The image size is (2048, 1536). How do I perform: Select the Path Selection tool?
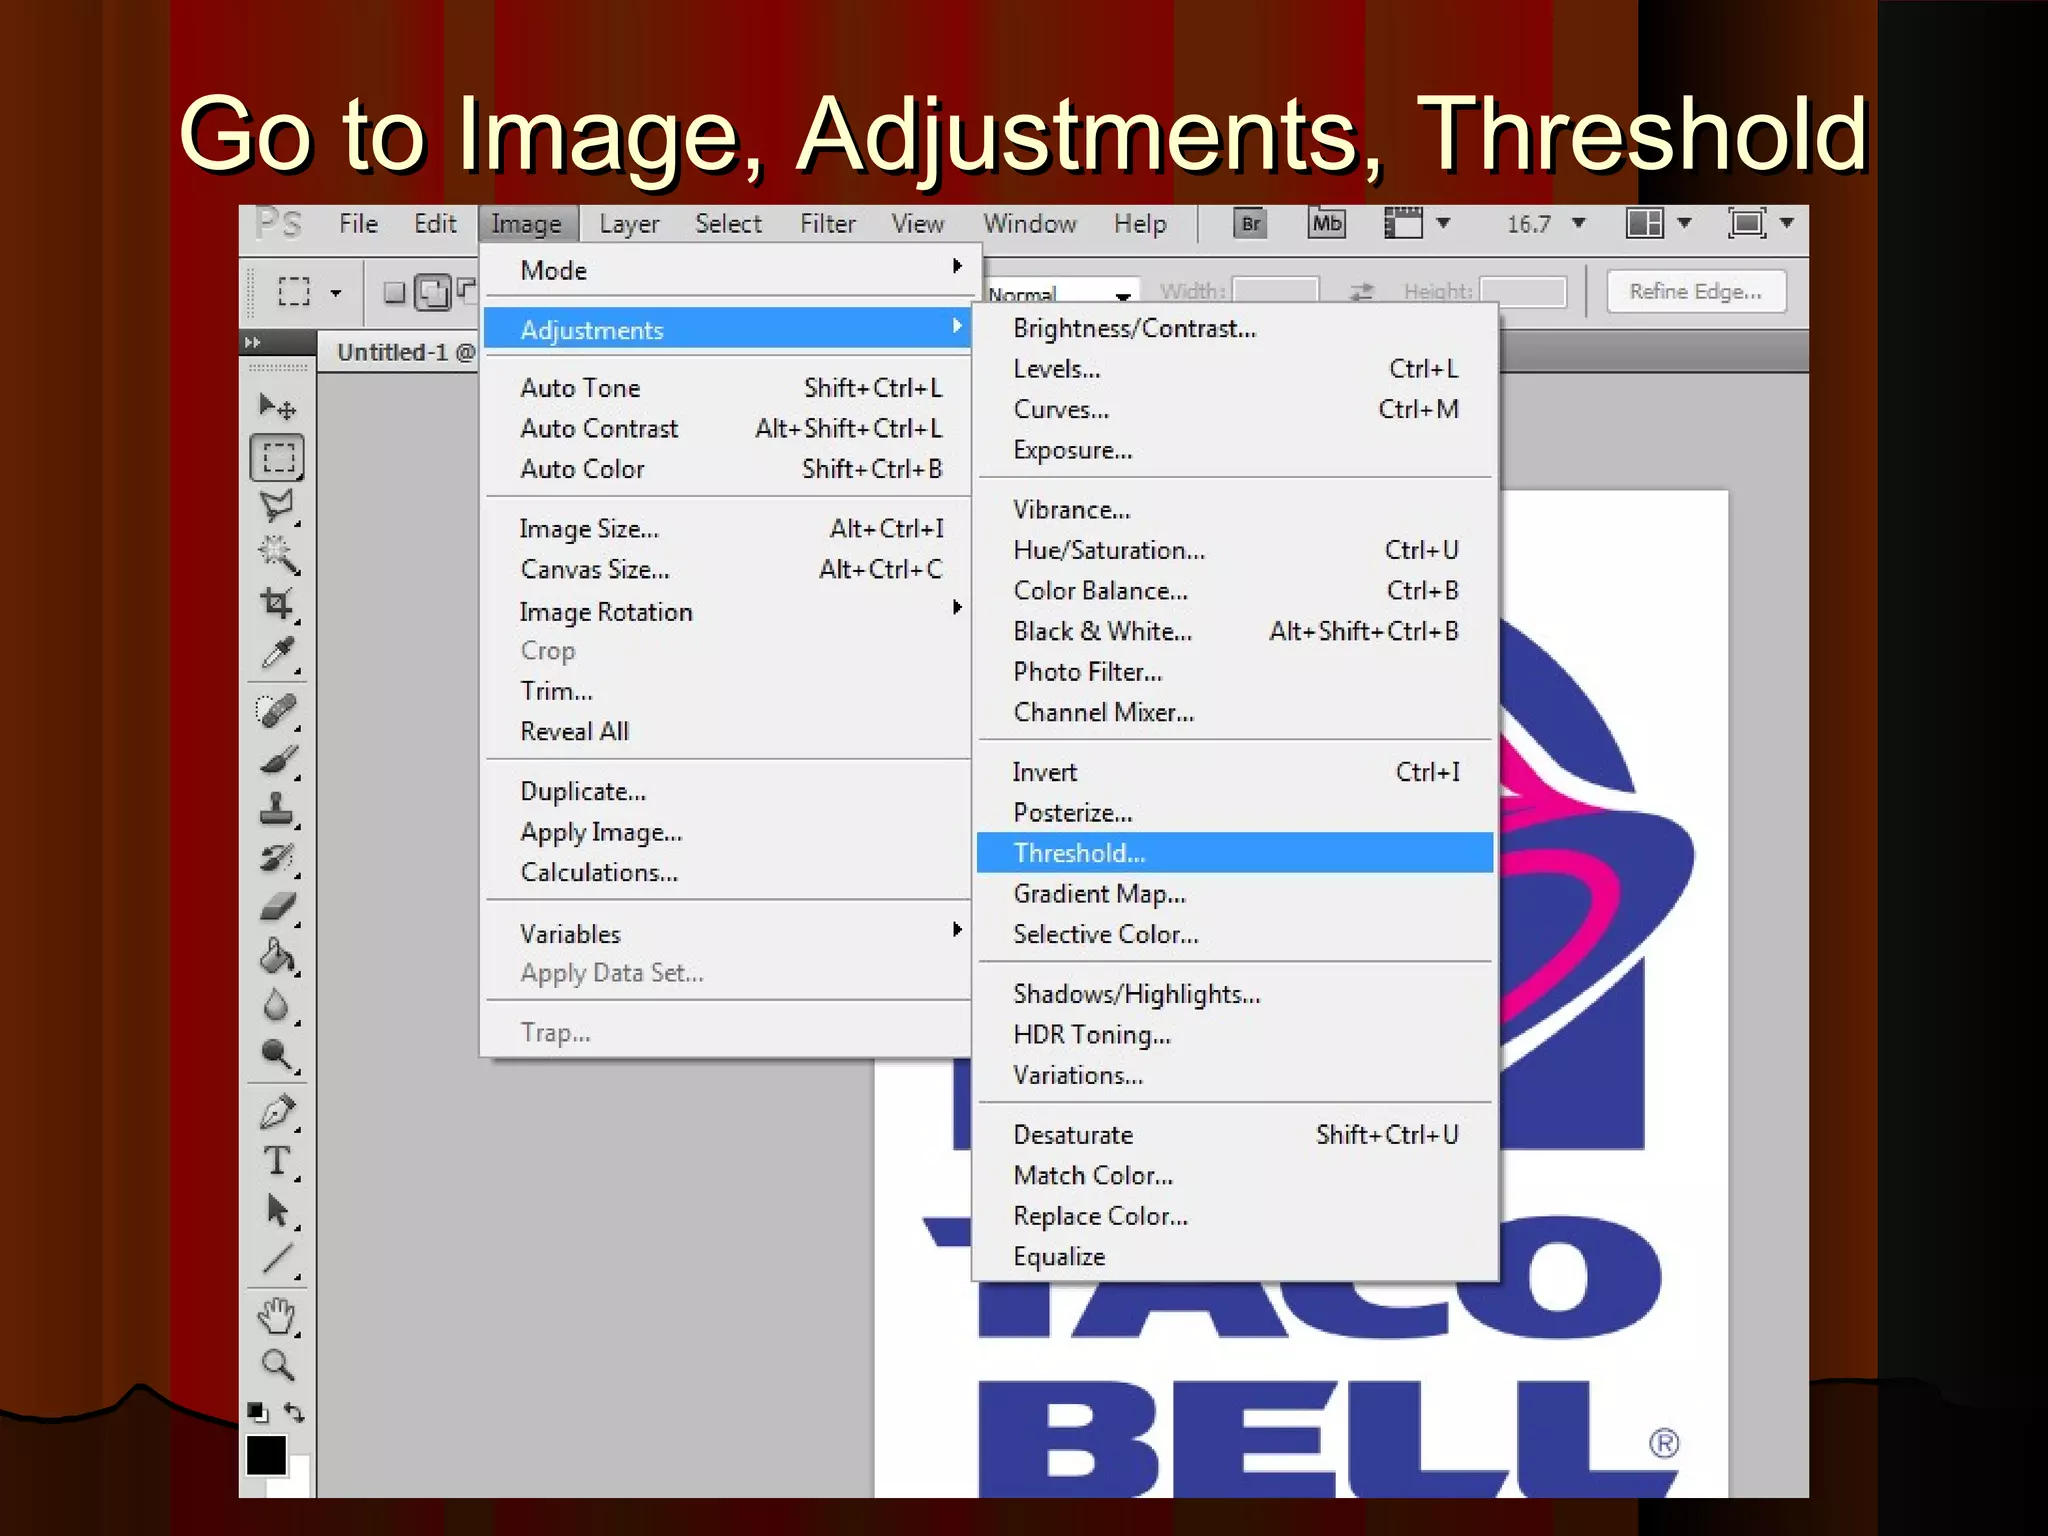277,1210
